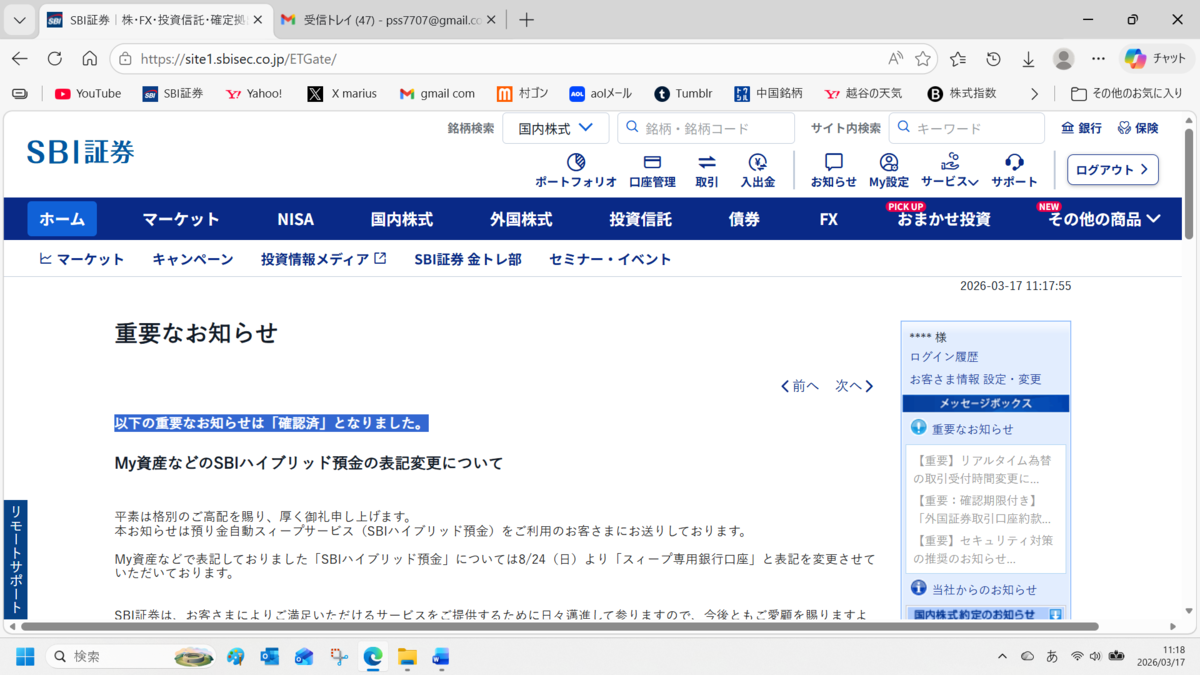Select the 投資信託 navigation tab
This screenshot has height=675, width=1200.
pyautogui.click(x=641, y=219)
